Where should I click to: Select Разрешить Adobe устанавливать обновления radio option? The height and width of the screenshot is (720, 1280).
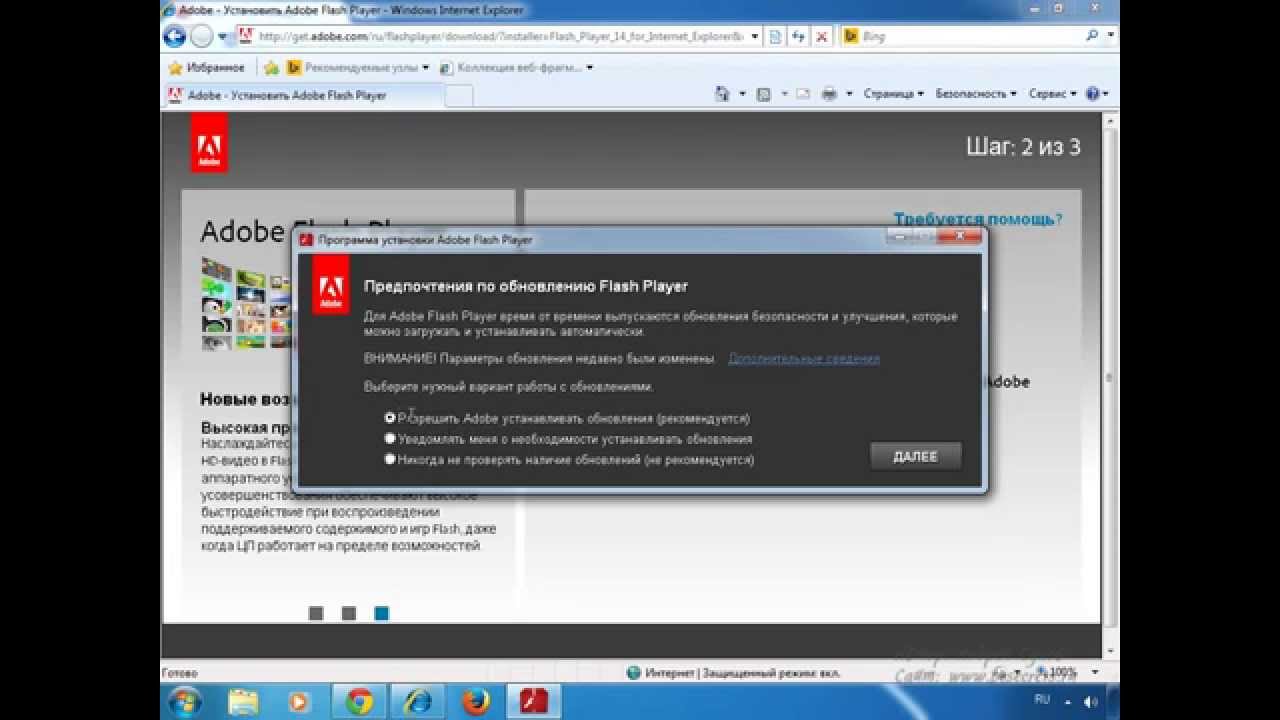(390, 418)
